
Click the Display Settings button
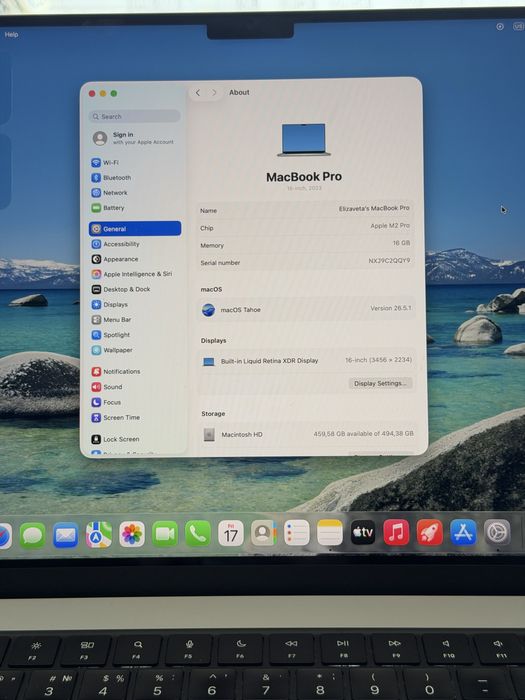380,383
